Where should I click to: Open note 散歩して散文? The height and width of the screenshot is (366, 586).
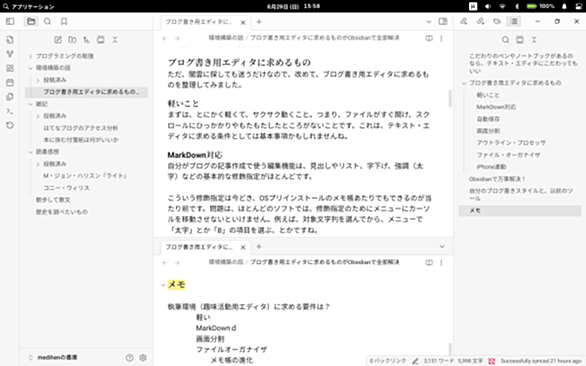pos(53,200)
